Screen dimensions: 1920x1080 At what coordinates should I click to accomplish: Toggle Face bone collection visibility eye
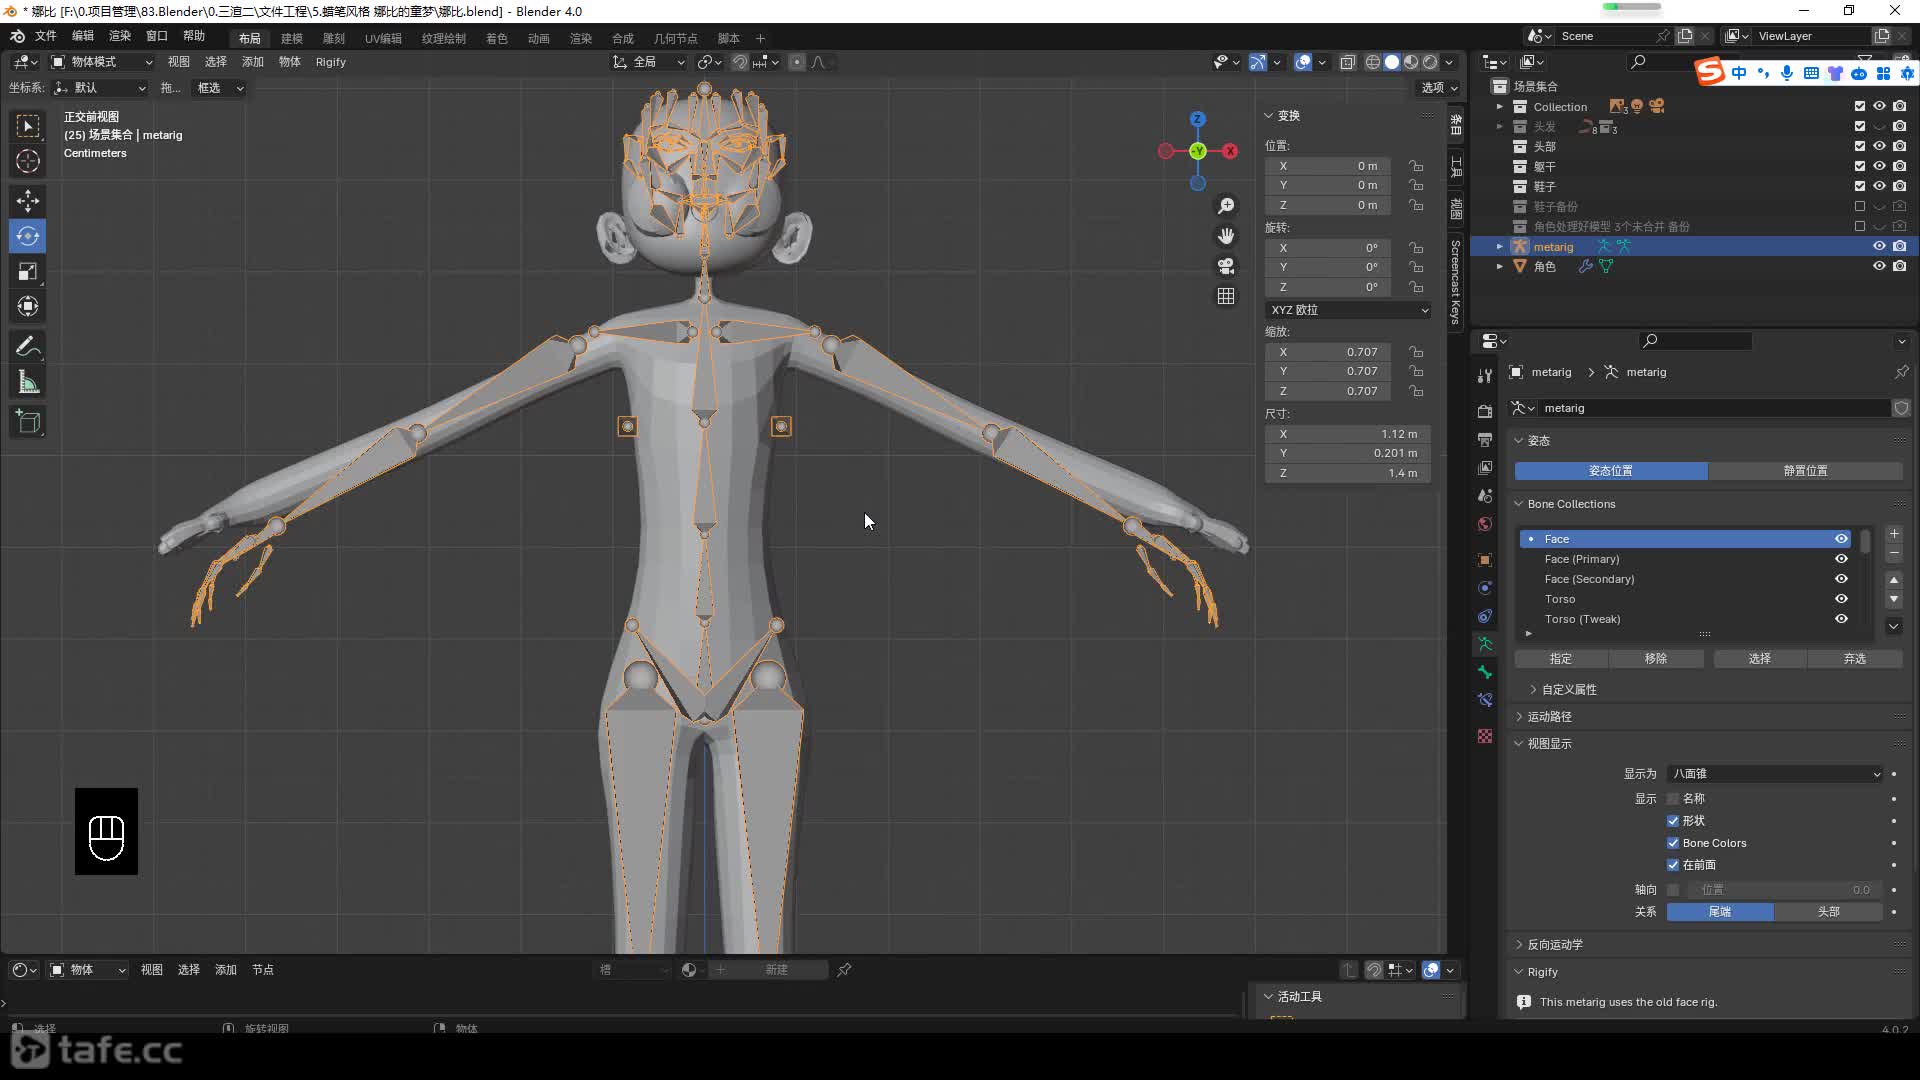[1841, 539]
